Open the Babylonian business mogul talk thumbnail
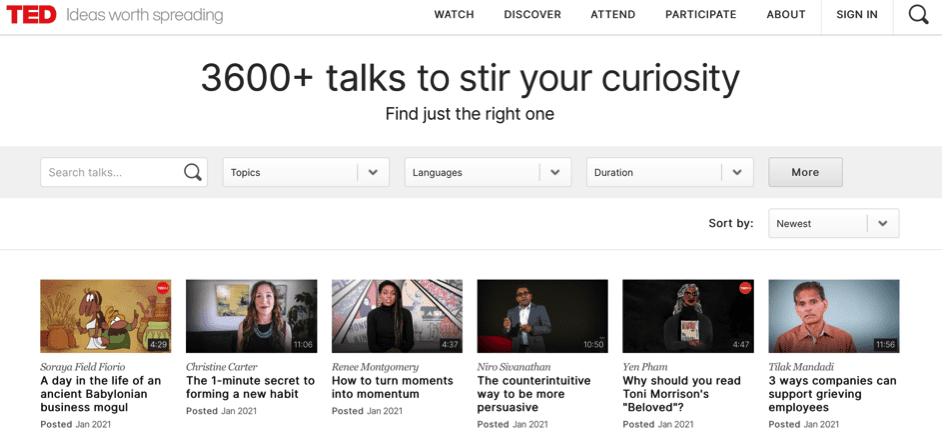Viewport: 943px width, 440px height. coord(106,316)
